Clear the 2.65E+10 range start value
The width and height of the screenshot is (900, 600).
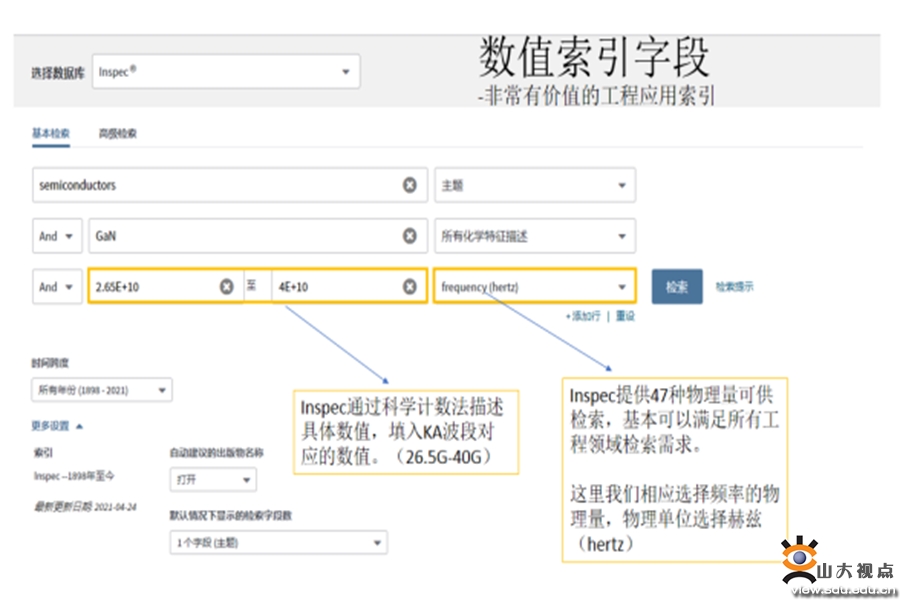(x=227, y=286)
